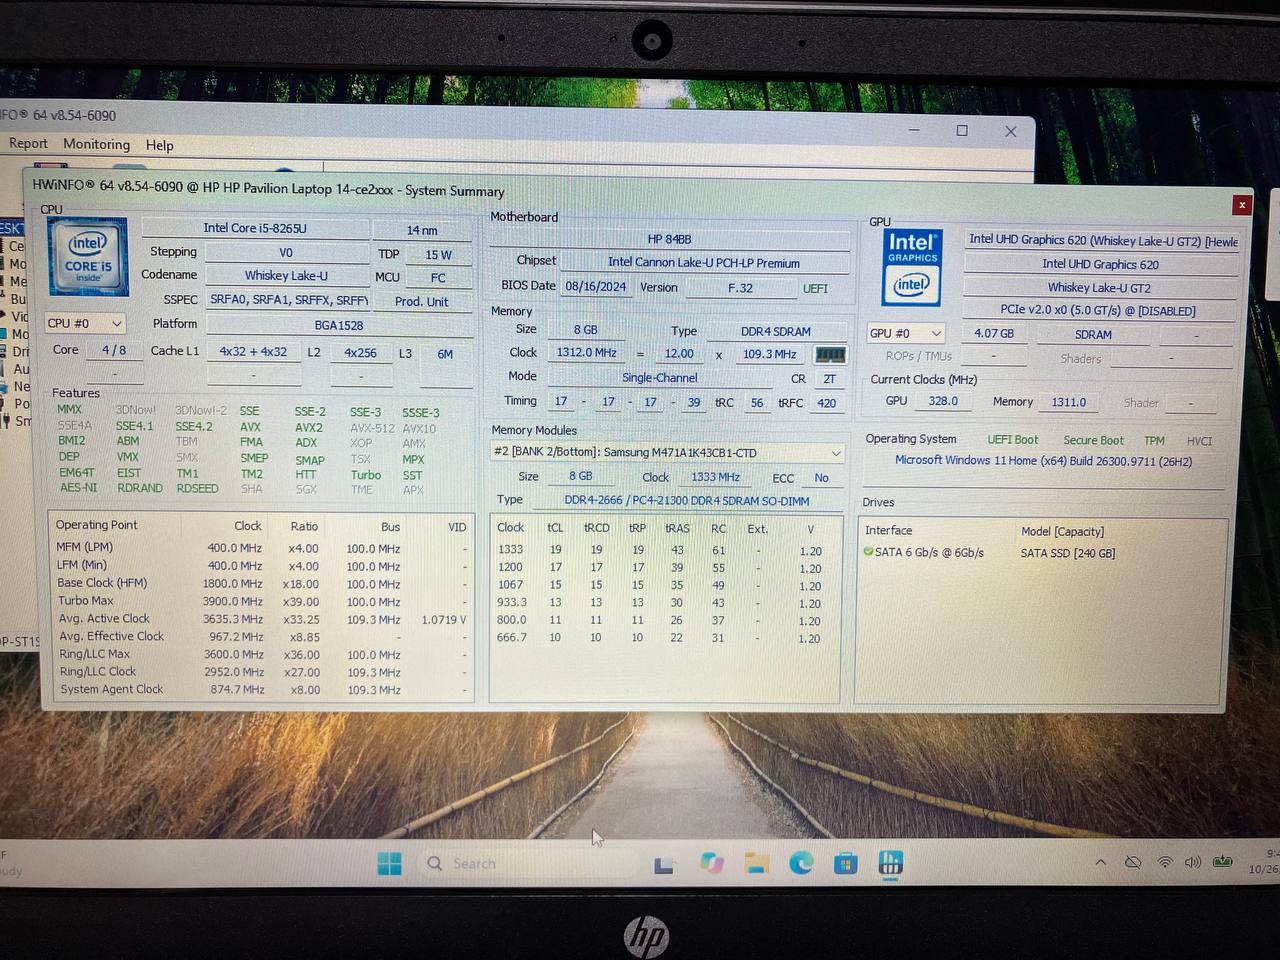
Task: Open Microsoft Store from the taskbar
Action: click(846, 863)
